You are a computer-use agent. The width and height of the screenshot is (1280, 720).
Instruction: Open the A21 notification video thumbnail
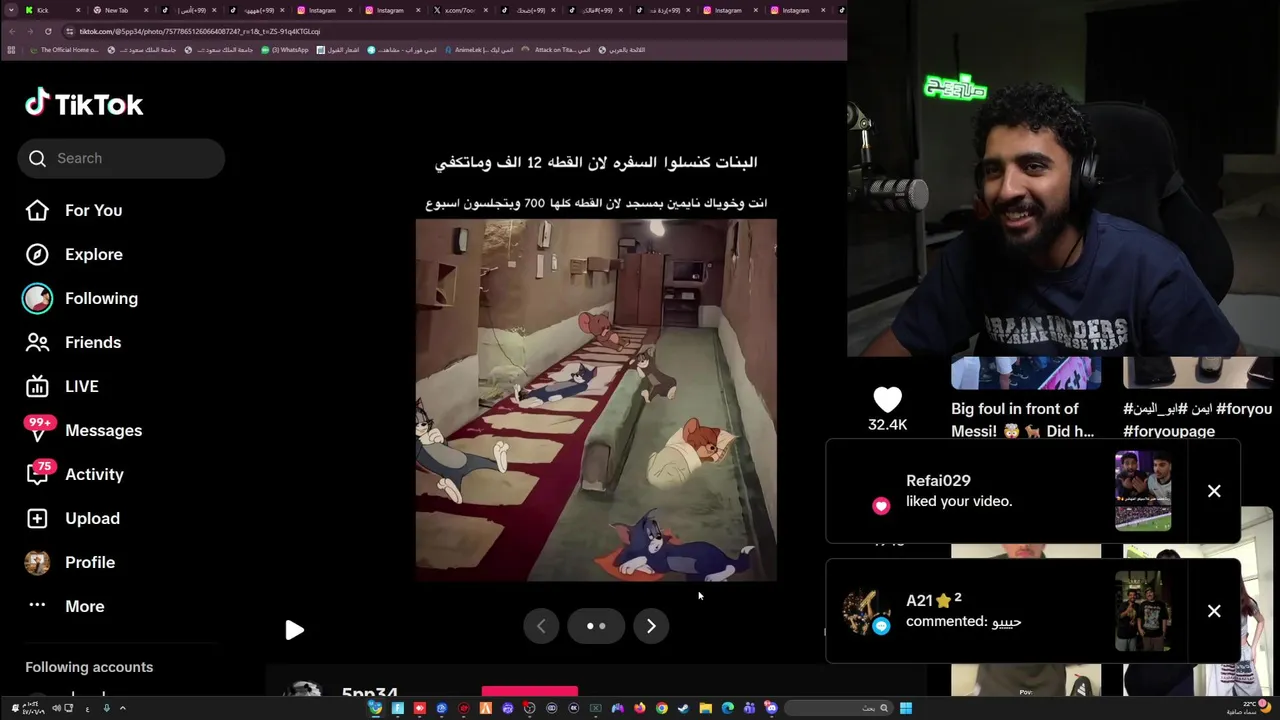[x=1143, y=611]
